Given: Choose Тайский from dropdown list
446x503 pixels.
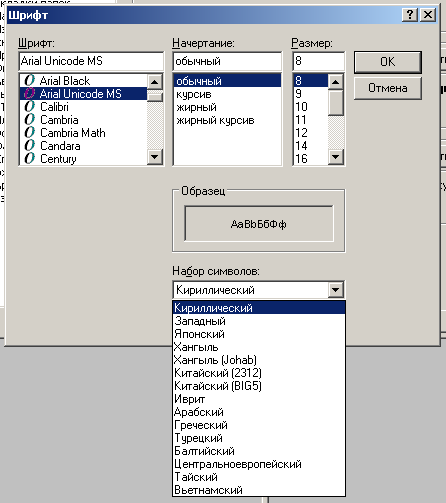Looking at the screenshot, I should (x=259, y=477).
